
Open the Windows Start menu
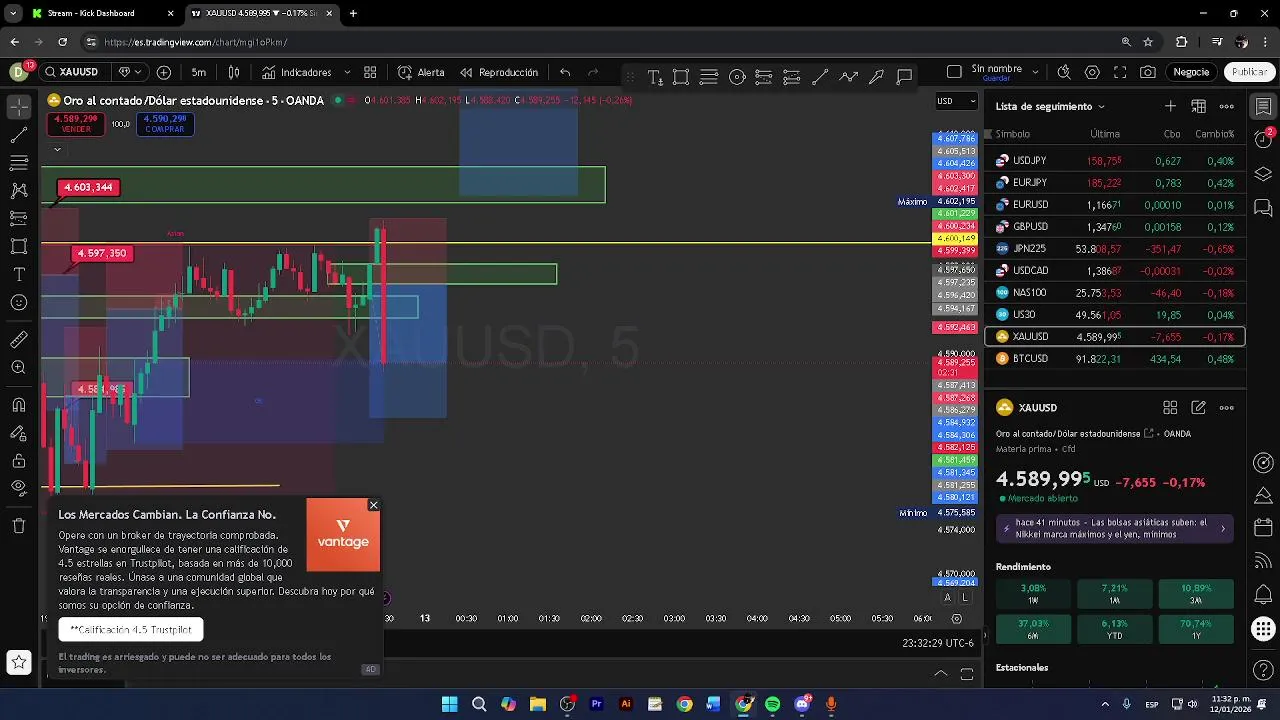[x=449, y=704]
